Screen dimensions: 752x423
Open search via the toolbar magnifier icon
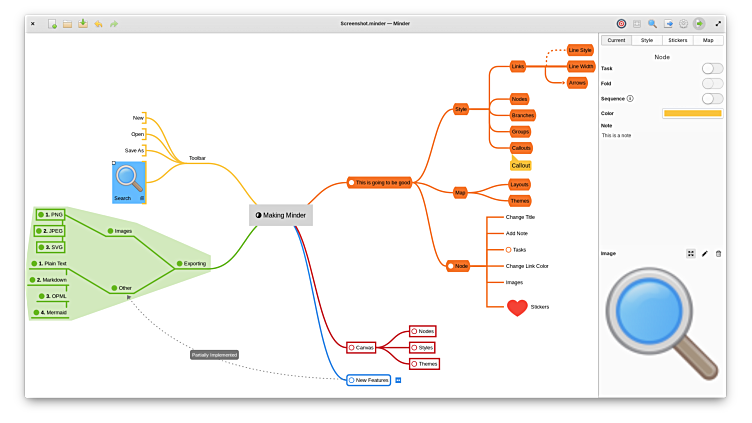652,23
